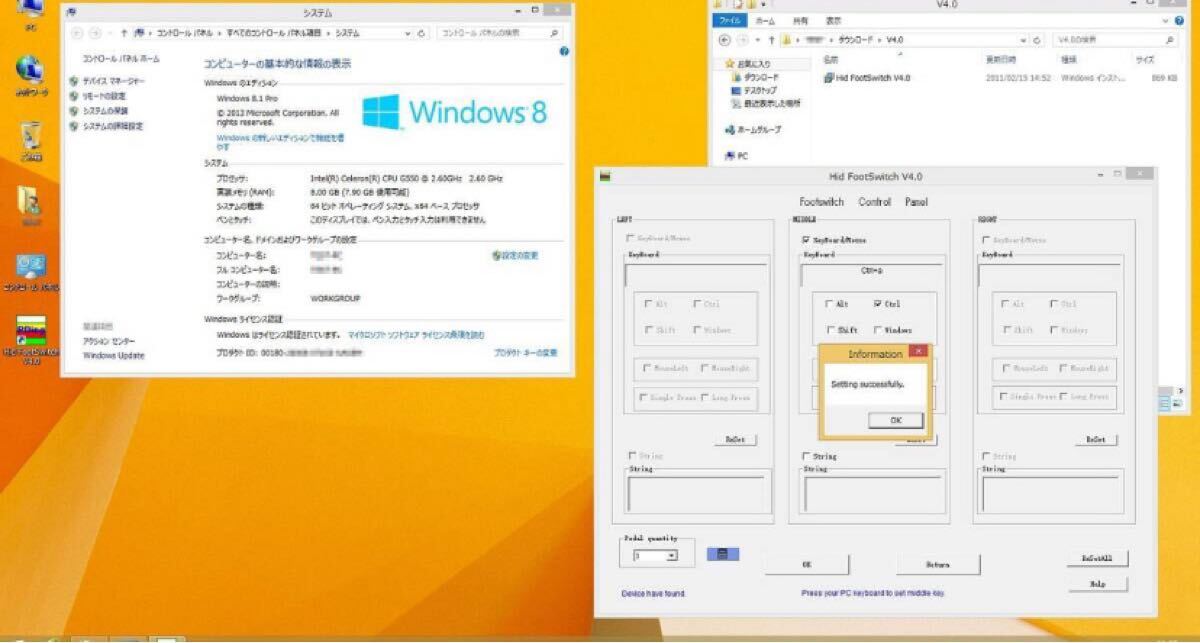Uncheck the MIDDLE Ctrl checkbox
1200x643 pixels.
877,304
